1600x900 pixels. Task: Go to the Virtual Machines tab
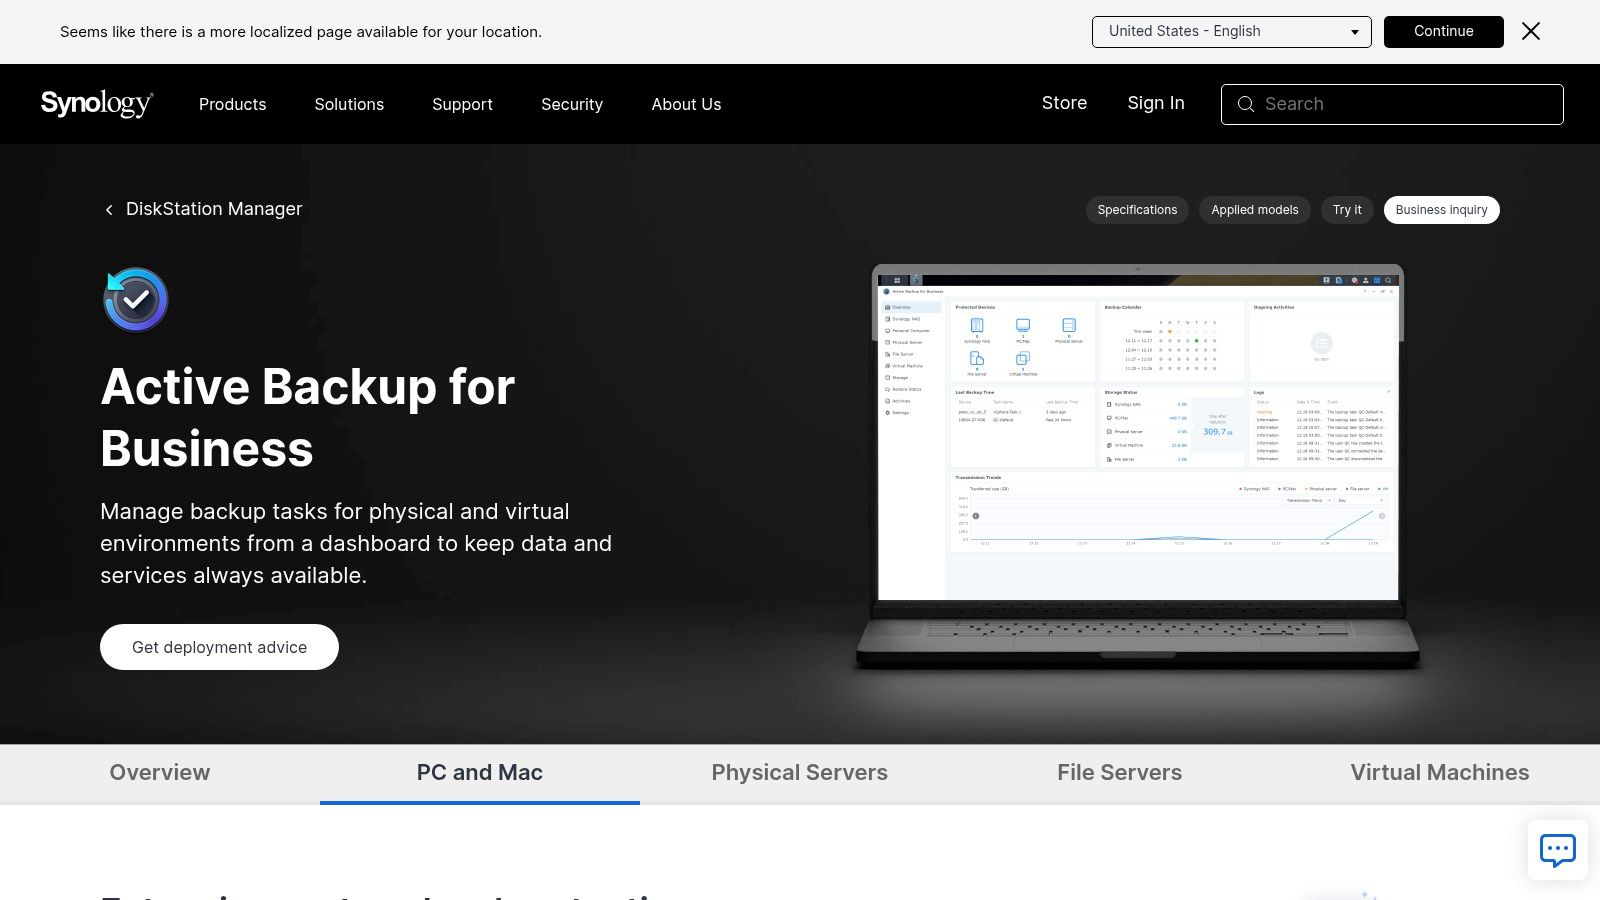pyautogui.click(x=1440, y=773)
